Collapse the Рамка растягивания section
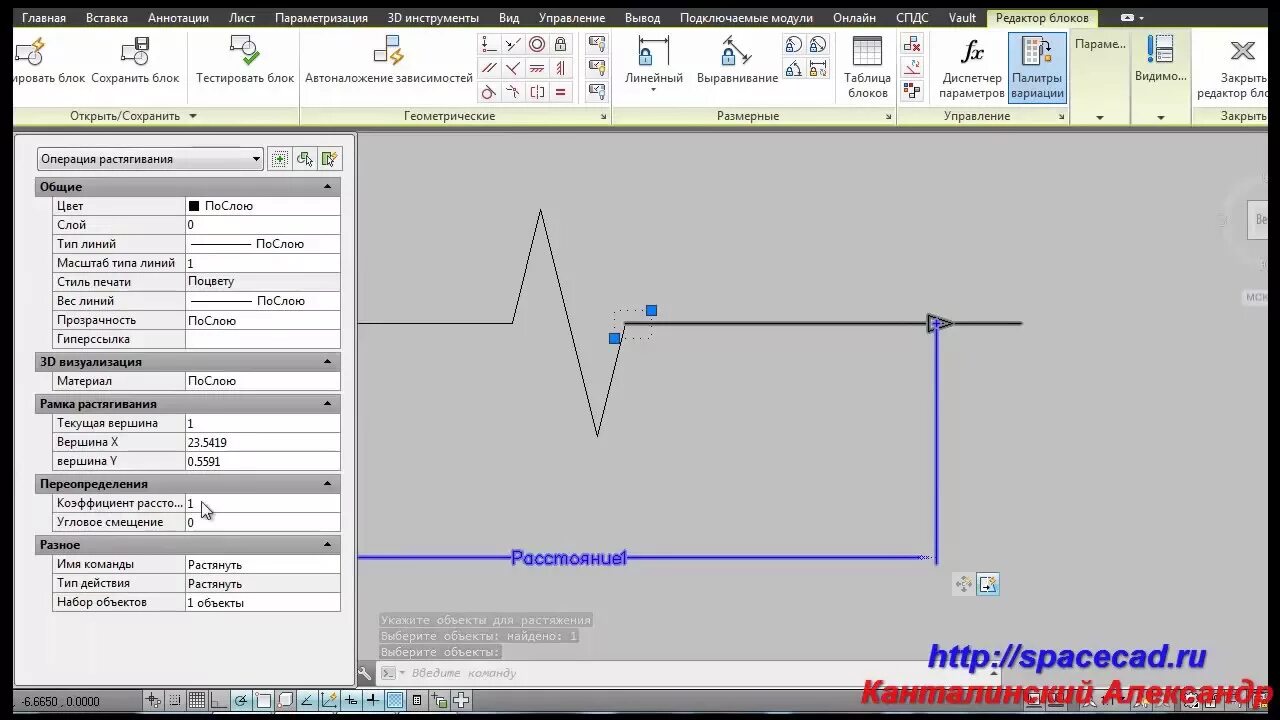The height and width of the screenshot is (720, 1280). (x=327, y=404)
